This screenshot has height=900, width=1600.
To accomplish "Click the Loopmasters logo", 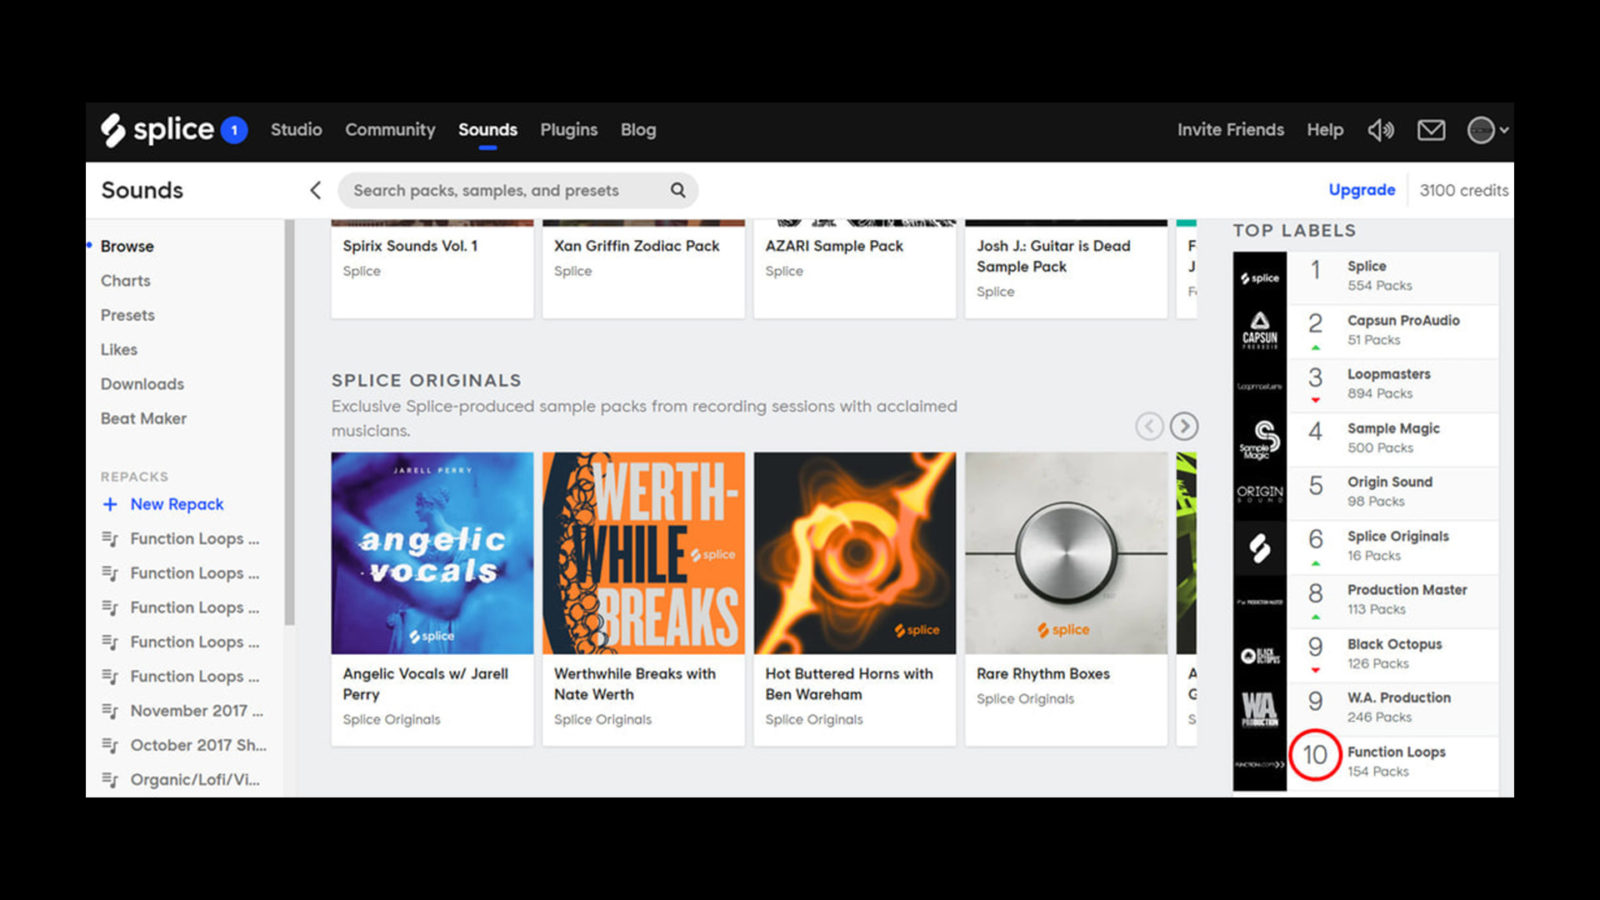I will tap(1260, 385).
